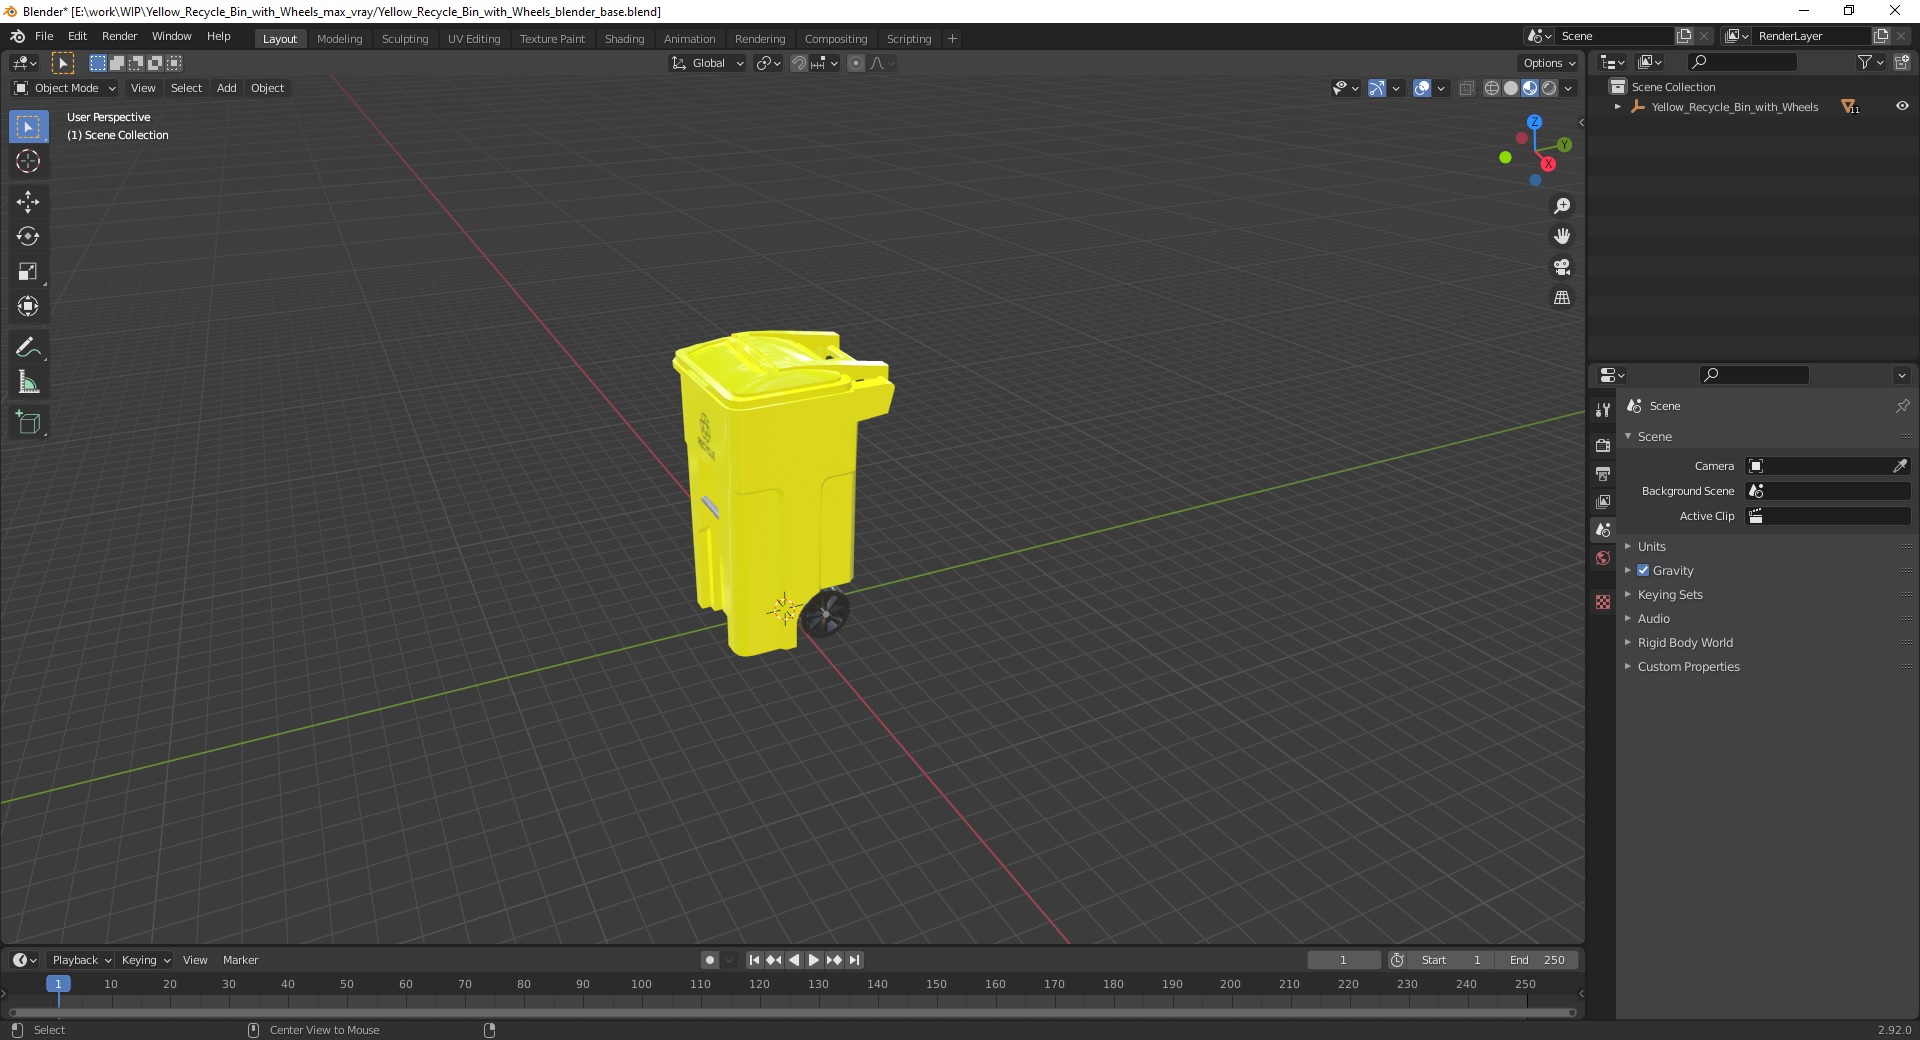
Task: Select the Select Box tool
Action: 28,127
